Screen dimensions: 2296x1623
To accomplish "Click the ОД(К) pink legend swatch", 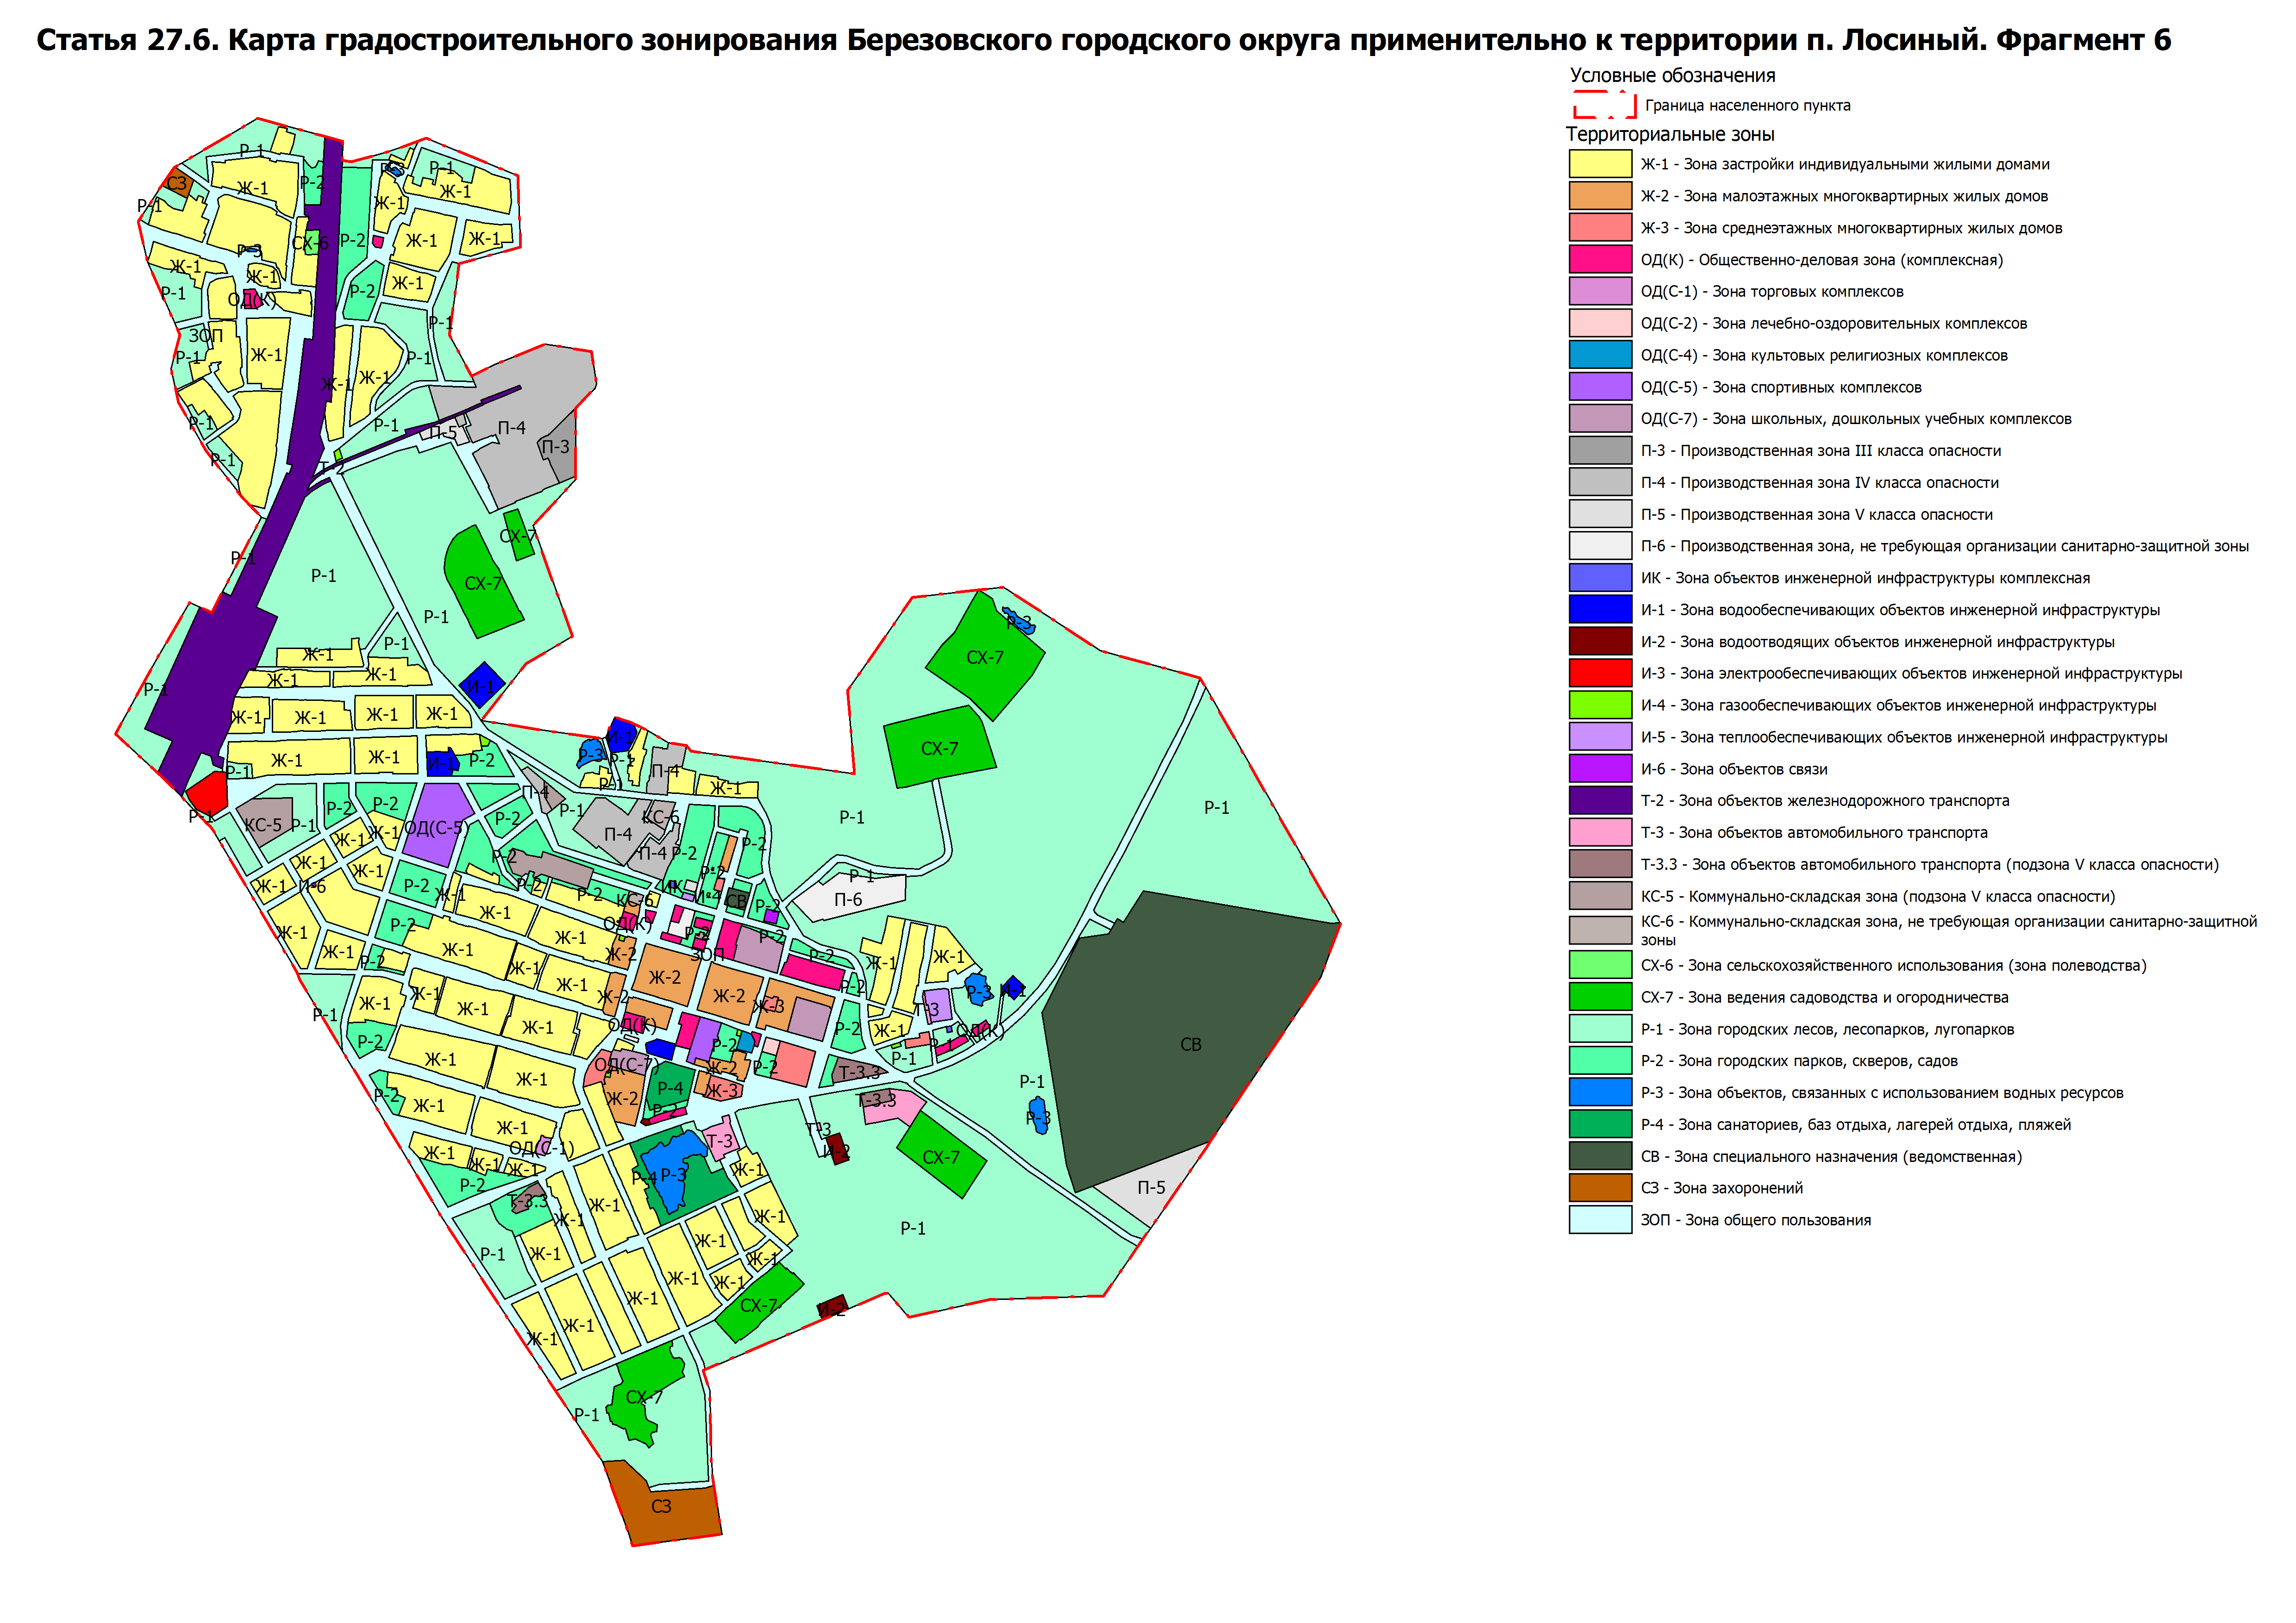I will coord(1600,259).
